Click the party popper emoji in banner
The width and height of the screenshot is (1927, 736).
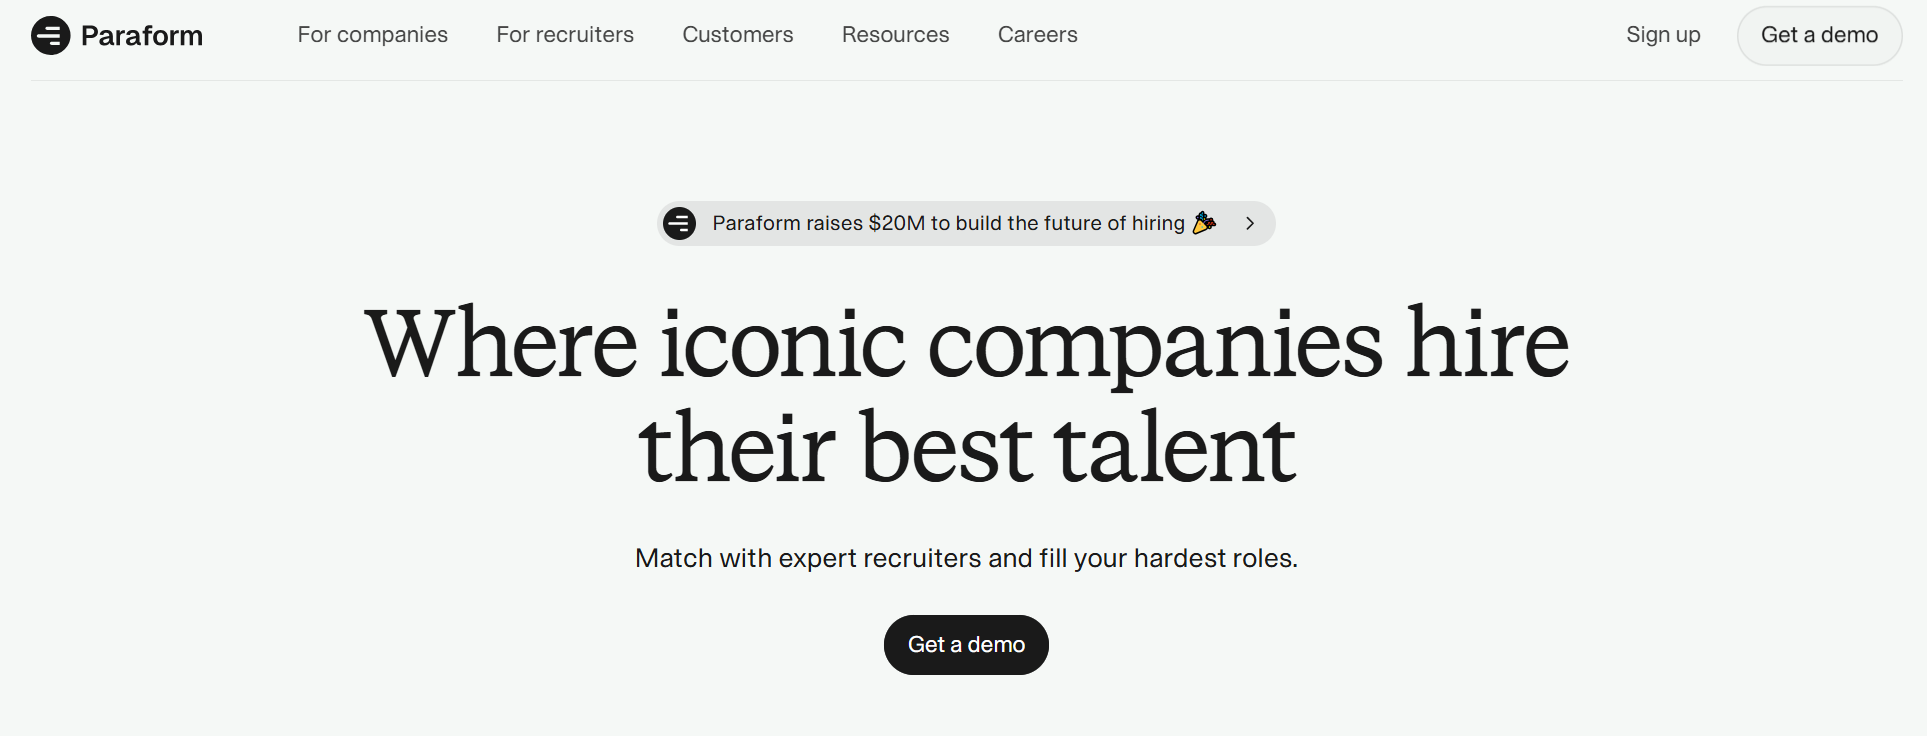[1205, 223]
